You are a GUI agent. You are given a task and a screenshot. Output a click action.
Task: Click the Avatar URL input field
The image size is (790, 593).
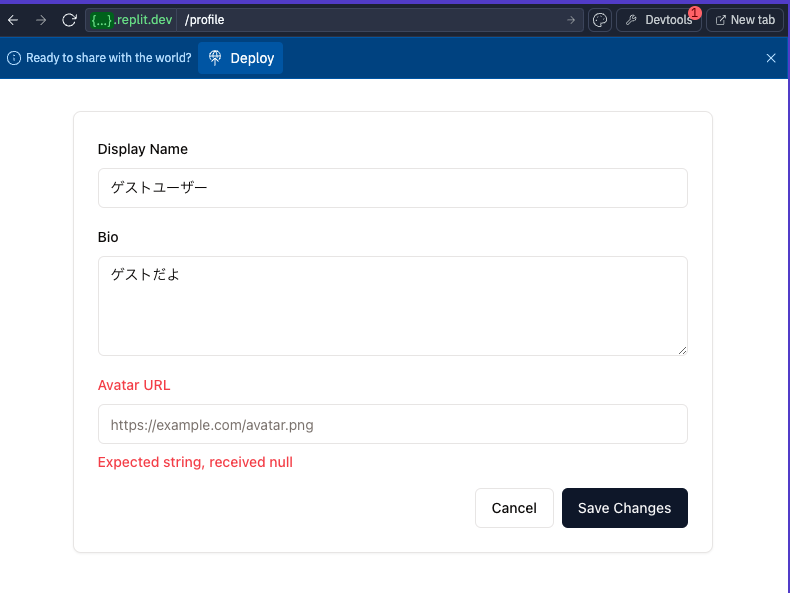tap(392, 424)
